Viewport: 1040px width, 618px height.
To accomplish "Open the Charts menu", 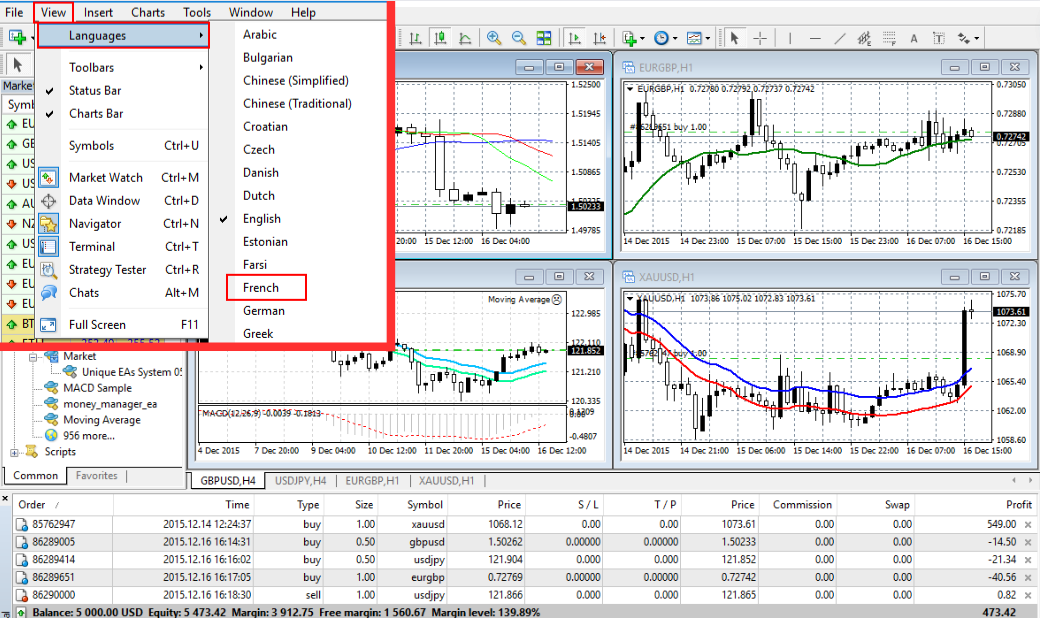I will (x=148, y=13).
